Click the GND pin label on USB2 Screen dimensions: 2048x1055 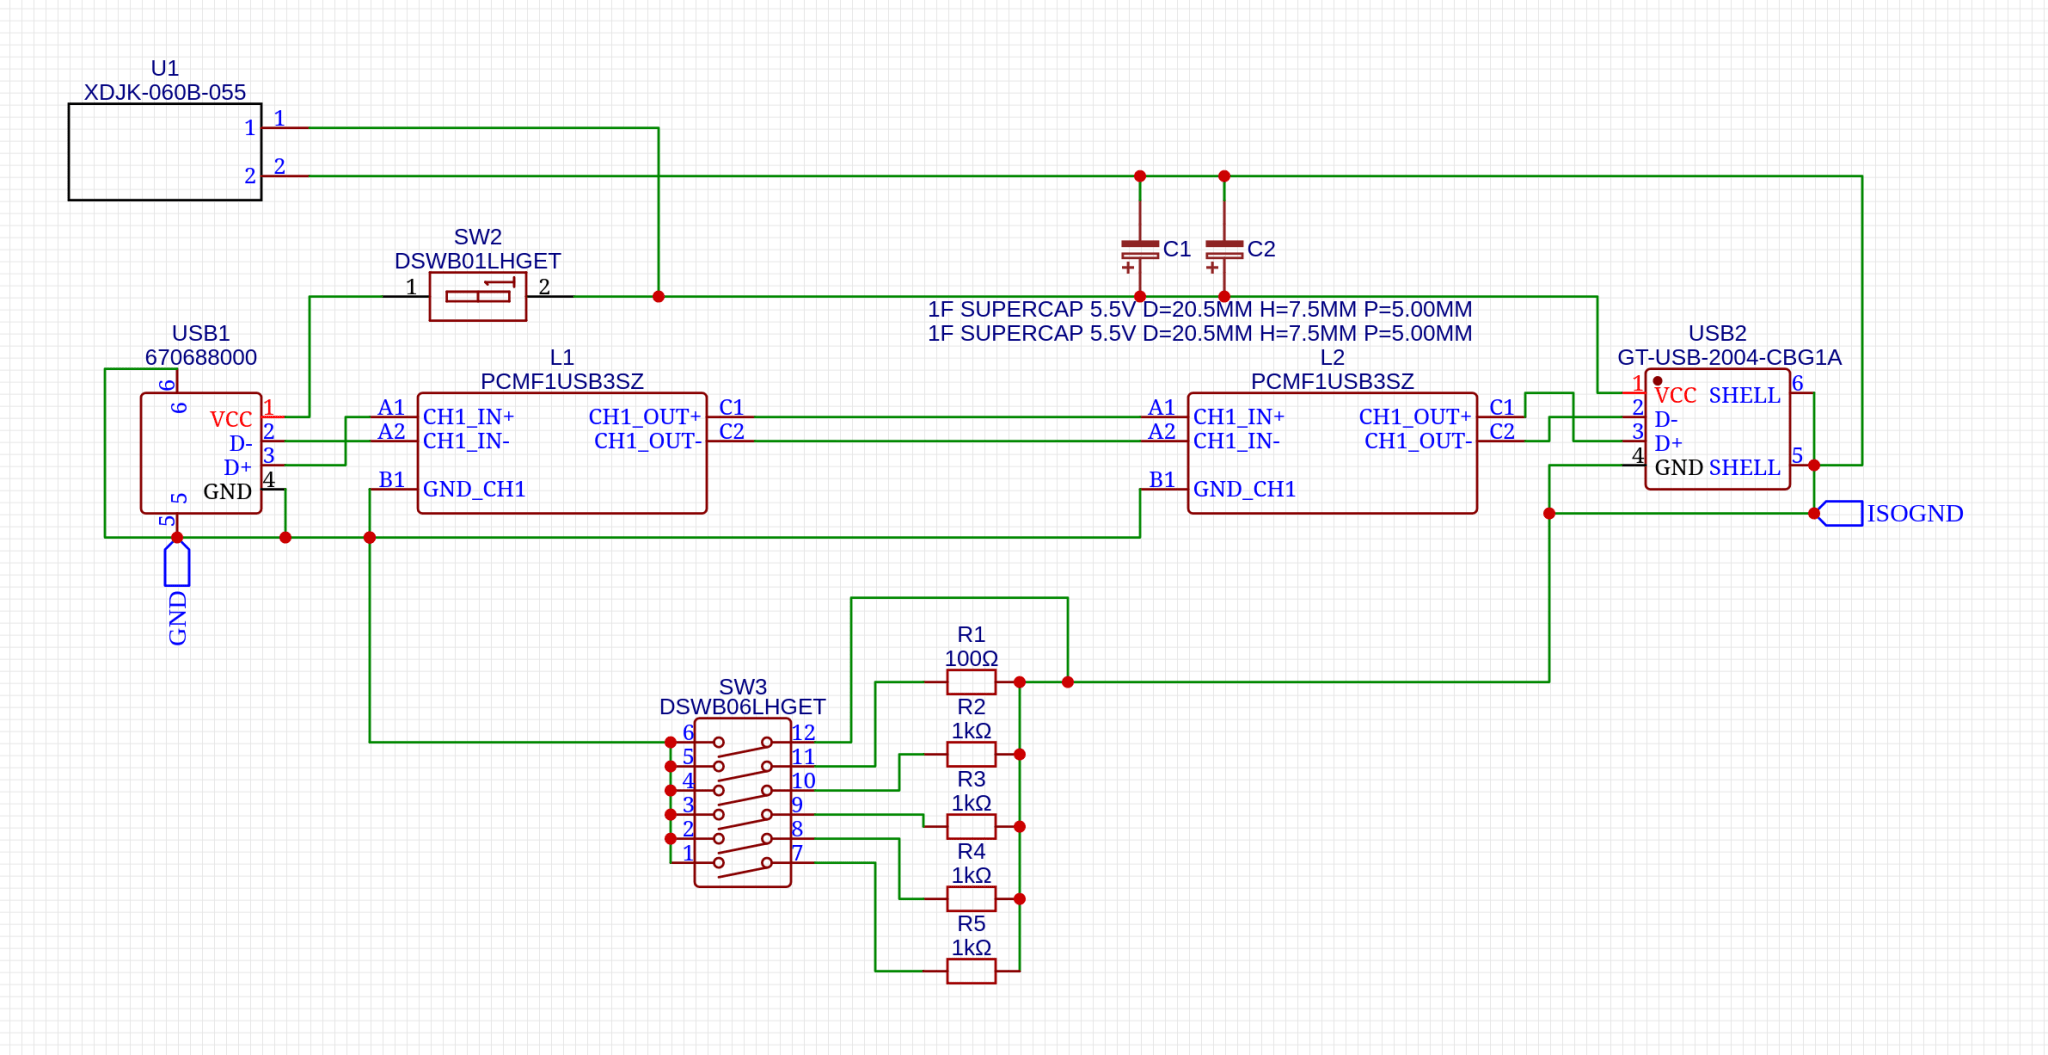coord(1679,467)
